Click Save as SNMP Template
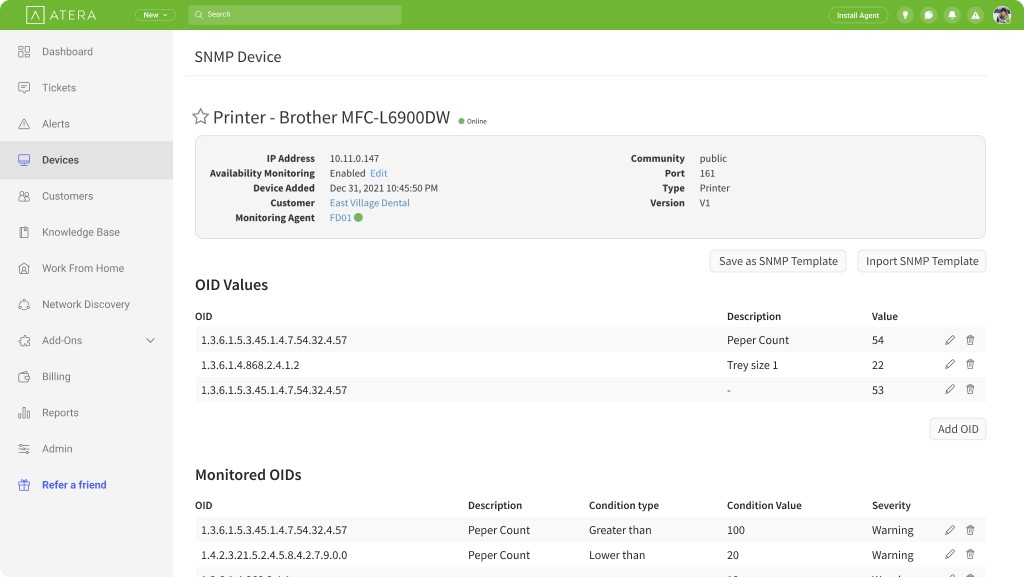Viewport: 1024px width, 577px height. click(x=778, y=261)
